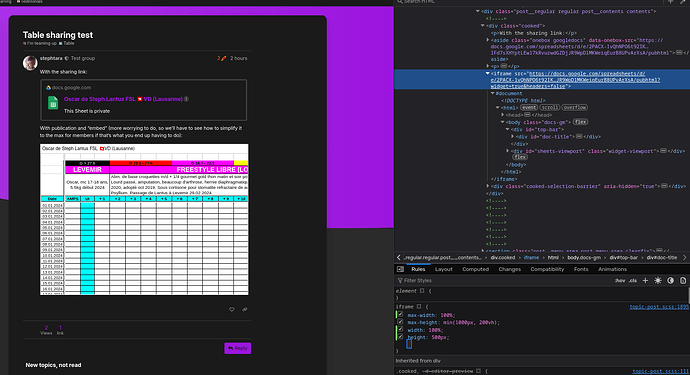Click the Google Sheets green file icon
Screen dimensions: 690x375
tap(53, 103)
